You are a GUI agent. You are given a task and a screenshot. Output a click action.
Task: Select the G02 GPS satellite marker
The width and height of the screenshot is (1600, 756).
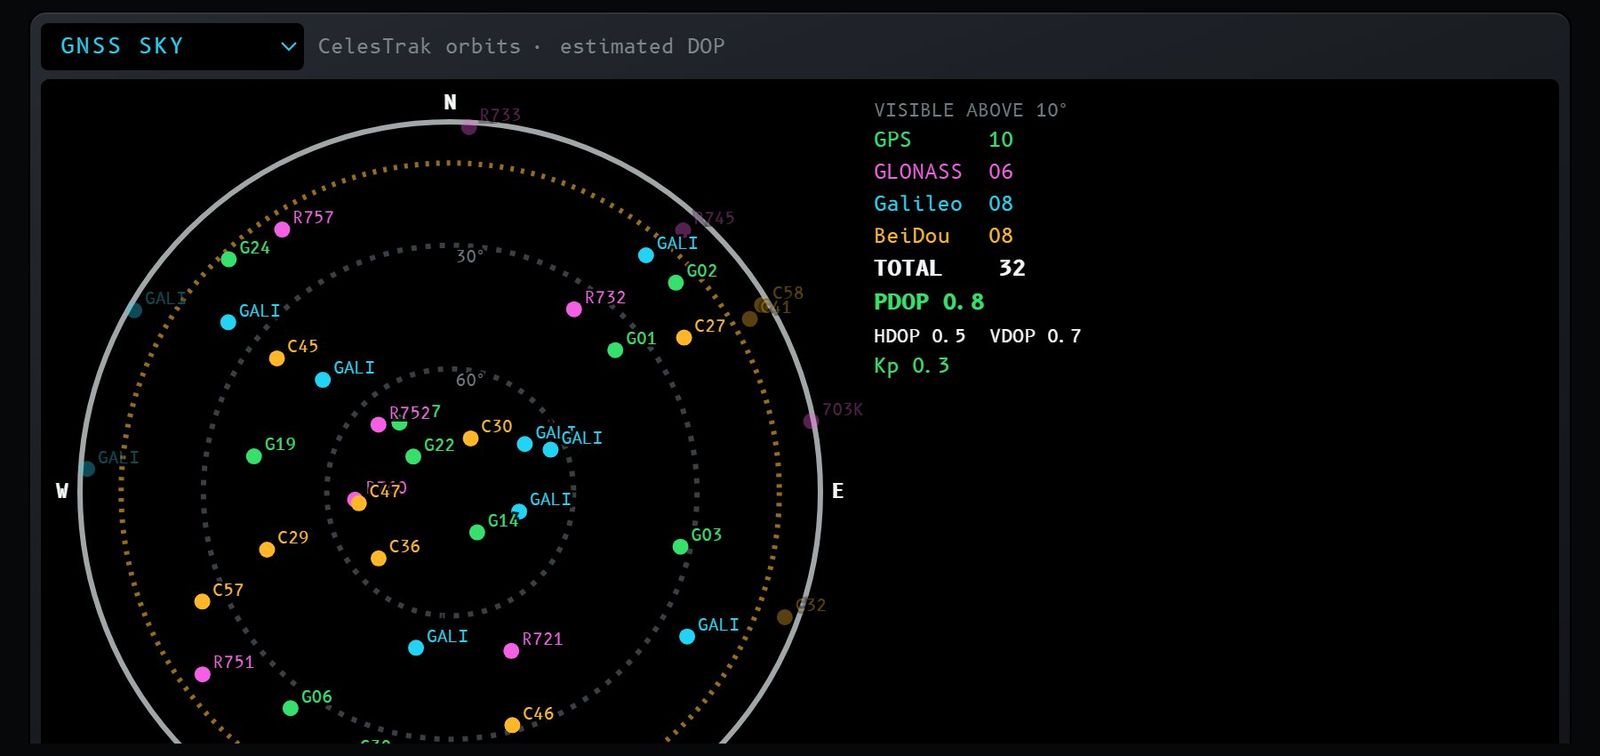(676, 283)
